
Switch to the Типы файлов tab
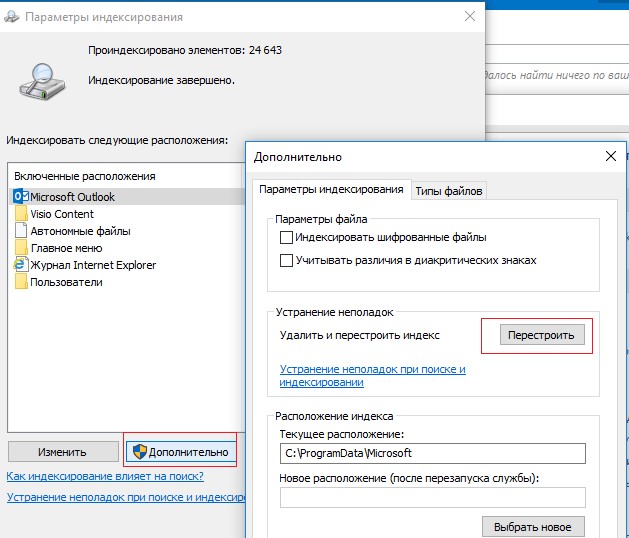tap(448, 191)
